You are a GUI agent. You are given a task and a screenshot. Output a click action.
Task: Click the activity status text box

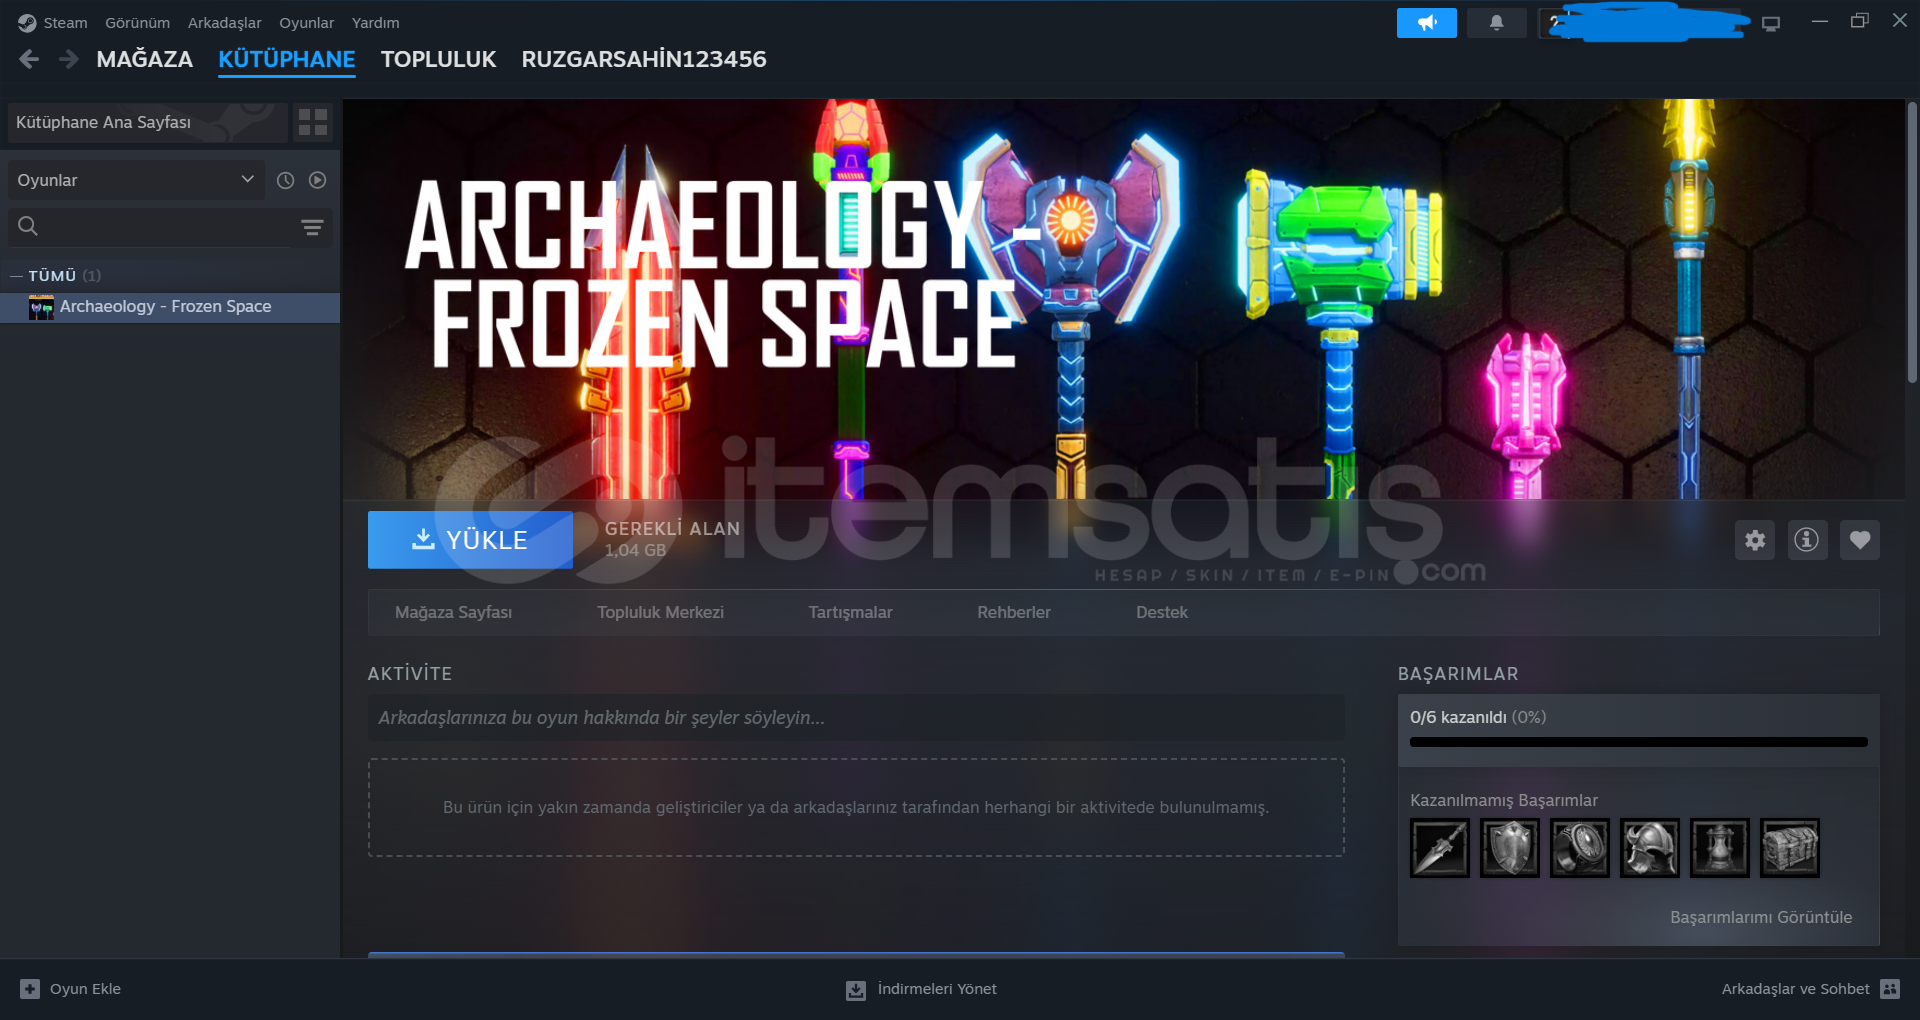tap(856, 718)
